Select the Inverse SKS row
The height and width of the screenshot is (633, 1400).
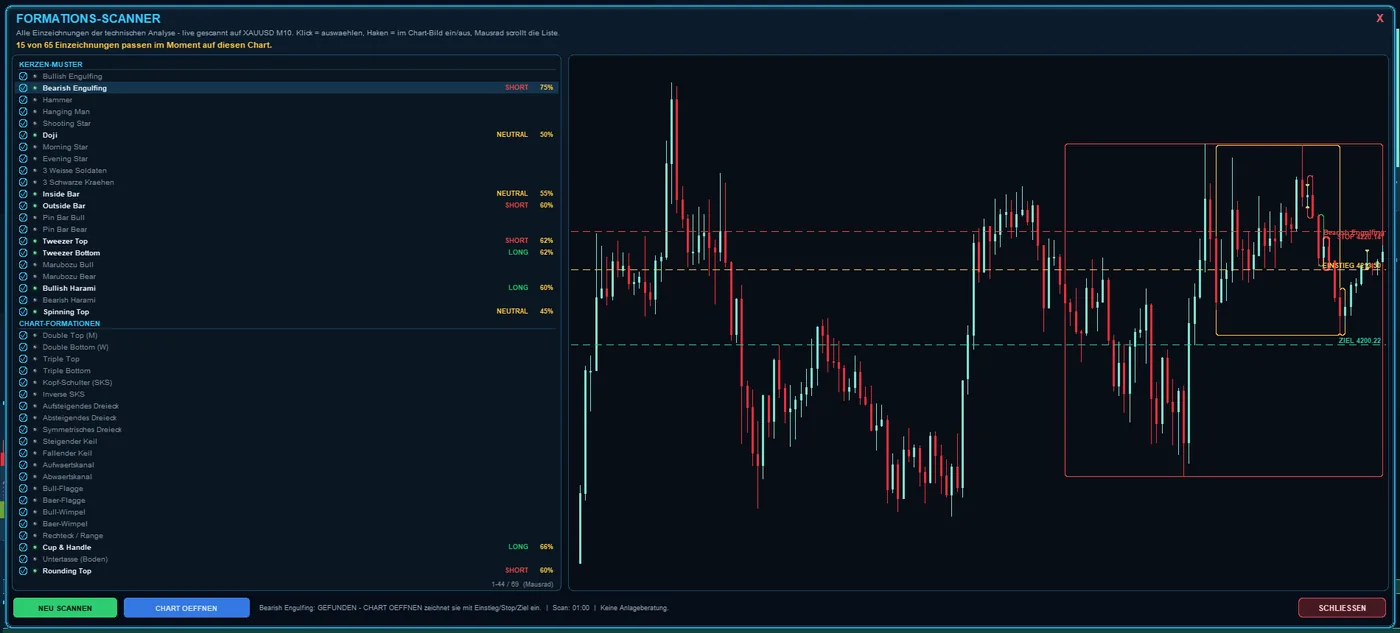pyautogui.click(x=286, y=394)
